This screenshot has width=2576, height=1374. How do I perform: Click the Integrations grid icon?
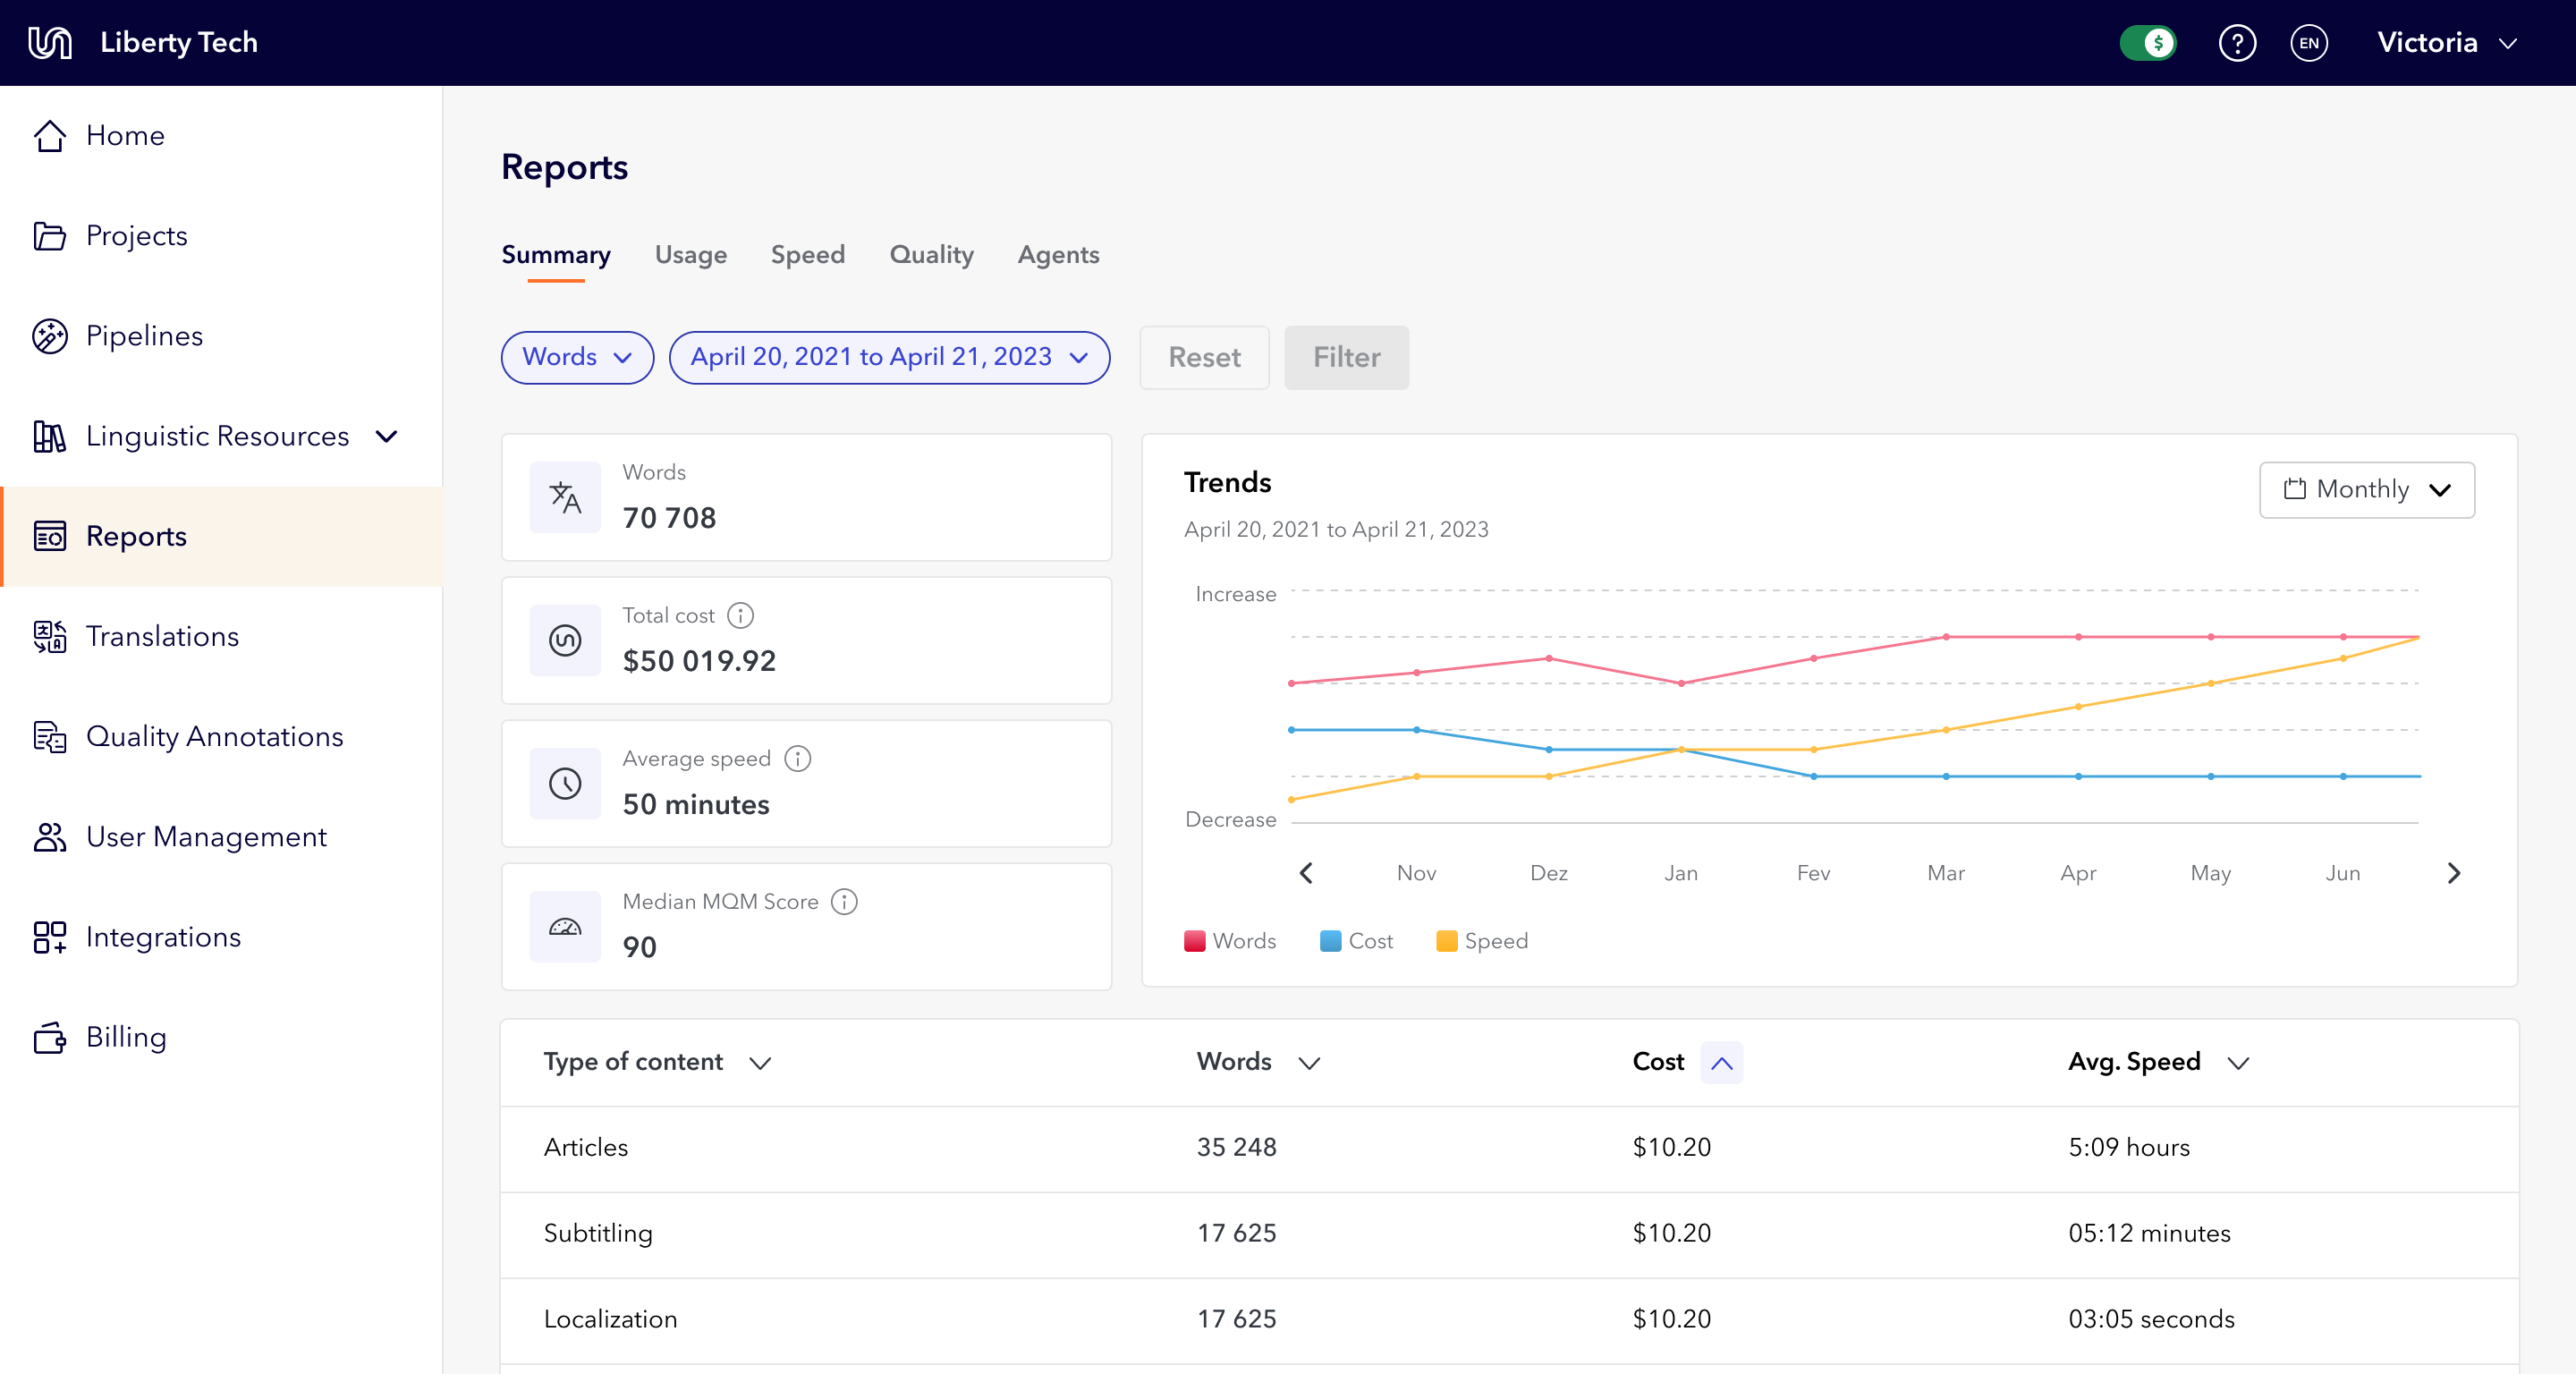pos(50,937)
